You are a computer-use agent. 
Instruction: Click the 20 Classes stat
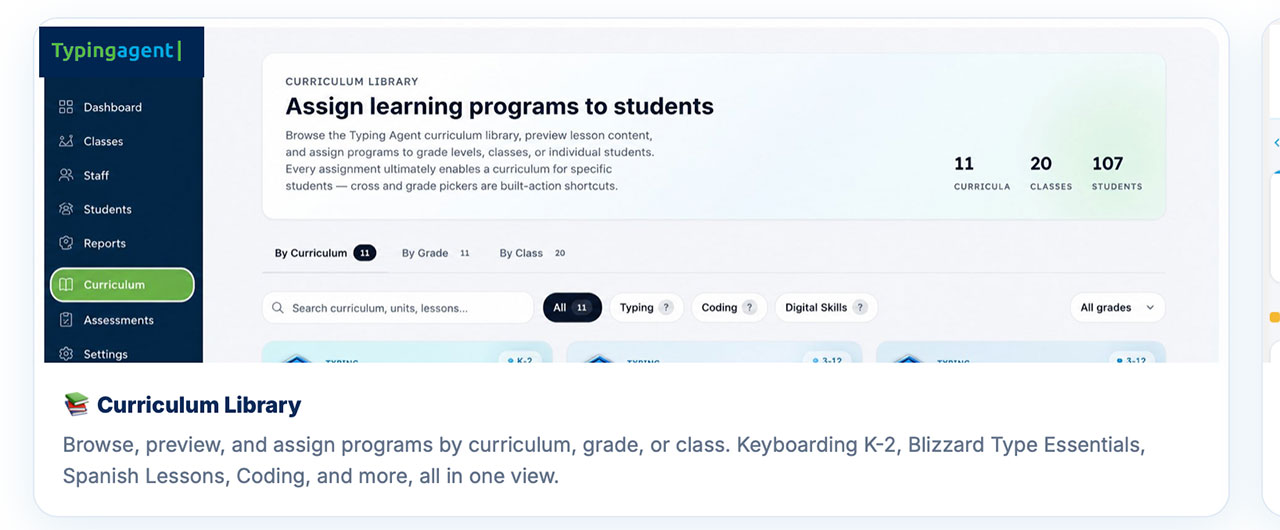1050,172
